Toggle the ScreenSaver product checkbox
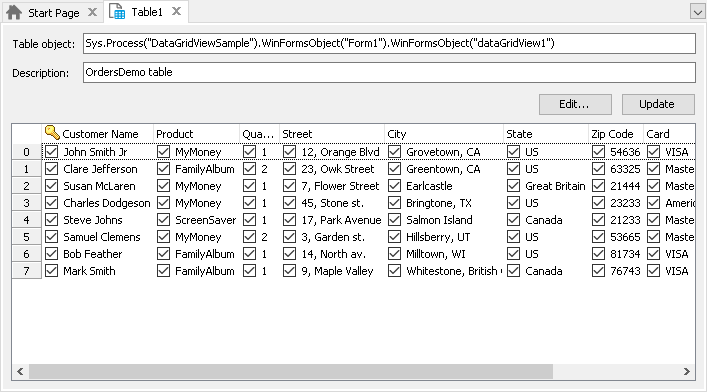The height and width of the screenshot is (392, 707). tap(163, 220)
